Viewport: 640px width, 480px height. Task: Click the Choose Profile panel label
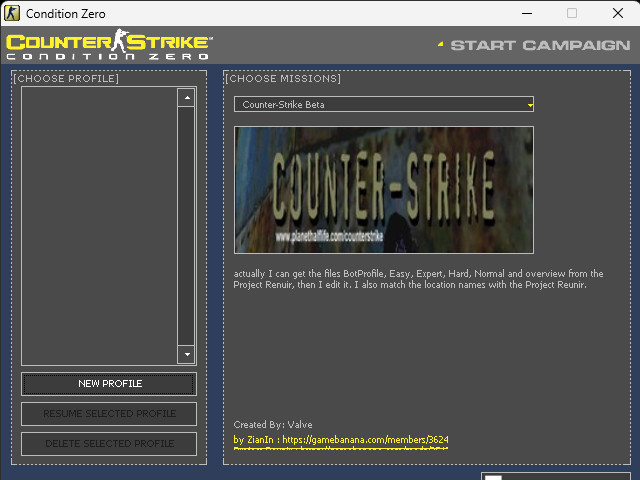pyautogui.click(x=66, y=78)
